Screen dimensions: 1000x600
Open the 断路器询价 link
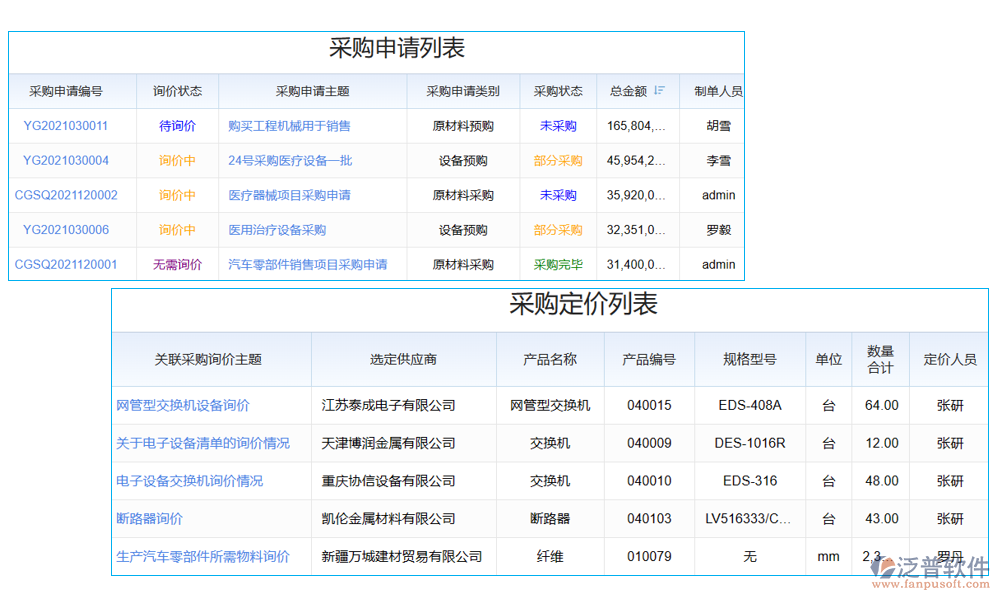pos(151,518)
